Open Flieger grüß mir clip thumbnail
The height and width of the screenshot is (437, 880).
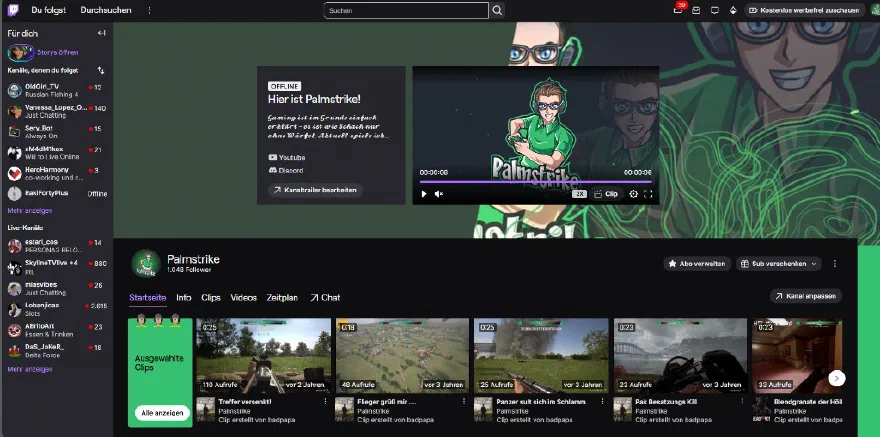(402, 356)
